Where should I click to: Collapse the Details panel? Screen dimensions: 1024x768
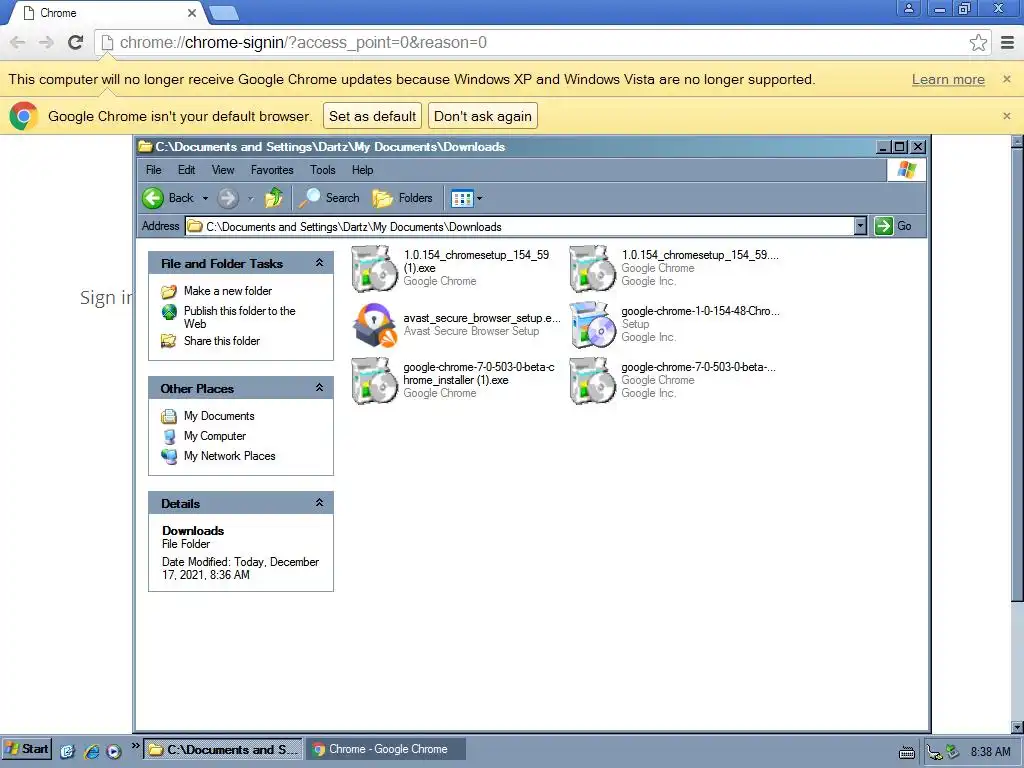319,502
